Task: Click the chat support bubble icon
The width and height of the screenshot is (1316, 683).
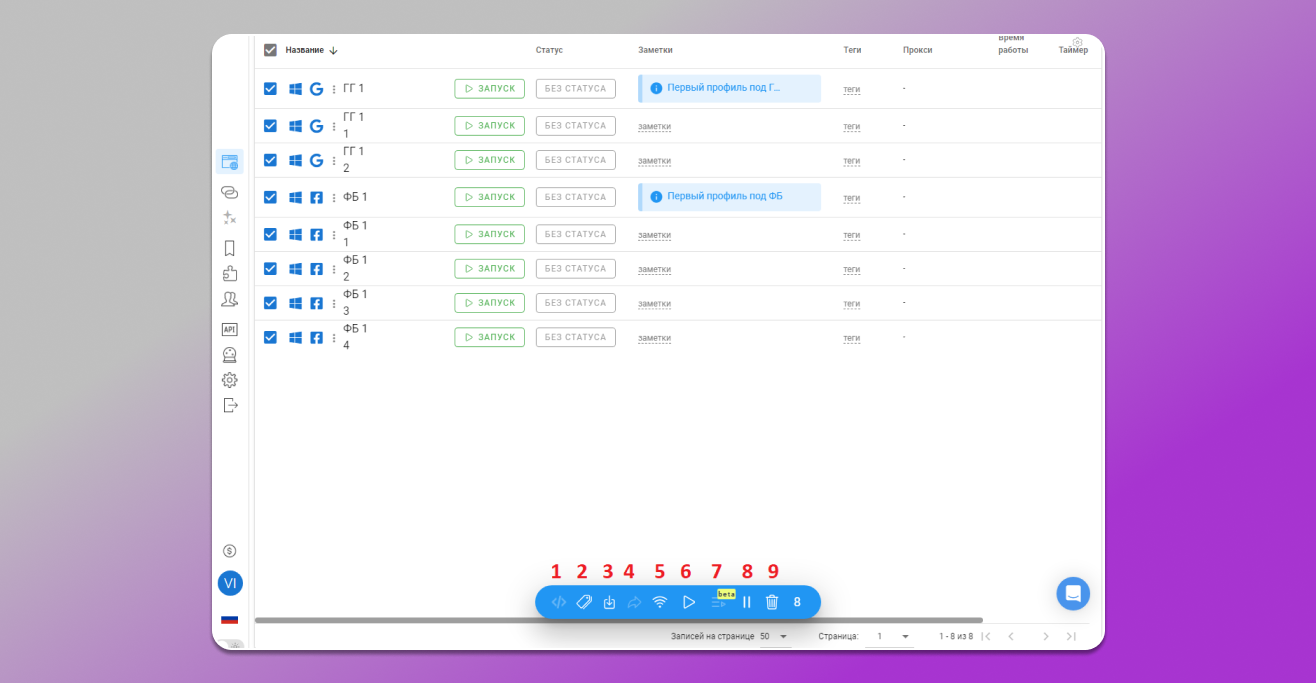Action: [1073, 593]
